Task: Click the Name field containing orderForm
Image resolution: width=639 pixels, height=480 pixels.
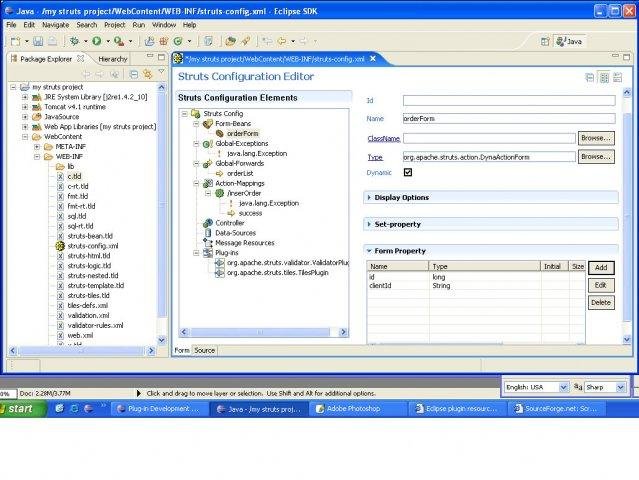Action: coord(509,119)
